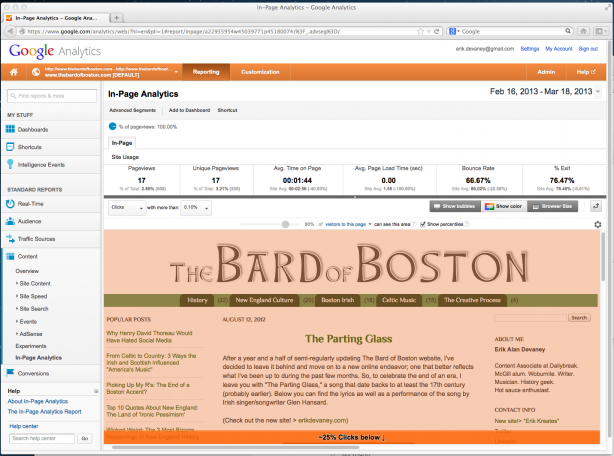Image resolution: width=614 pixels, height=456 pixels.
Task: Open the Clicks metric dropdown
Action: click(127, 208)
